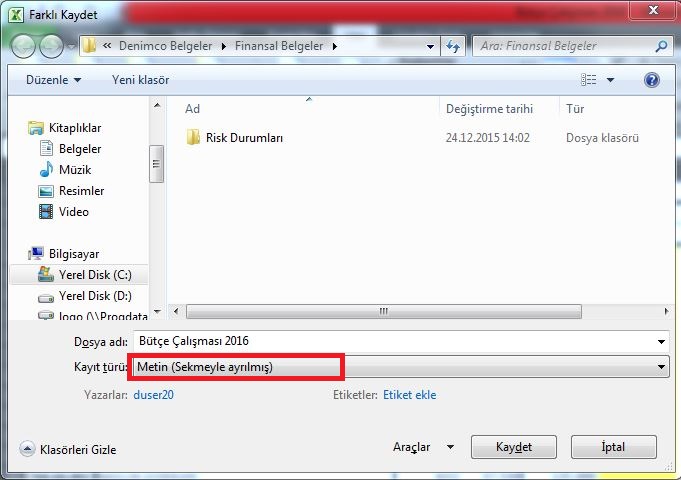Click Yeni klasör to create folder
681x480 pixels.
pyautogui.click(x=140, y=80)
